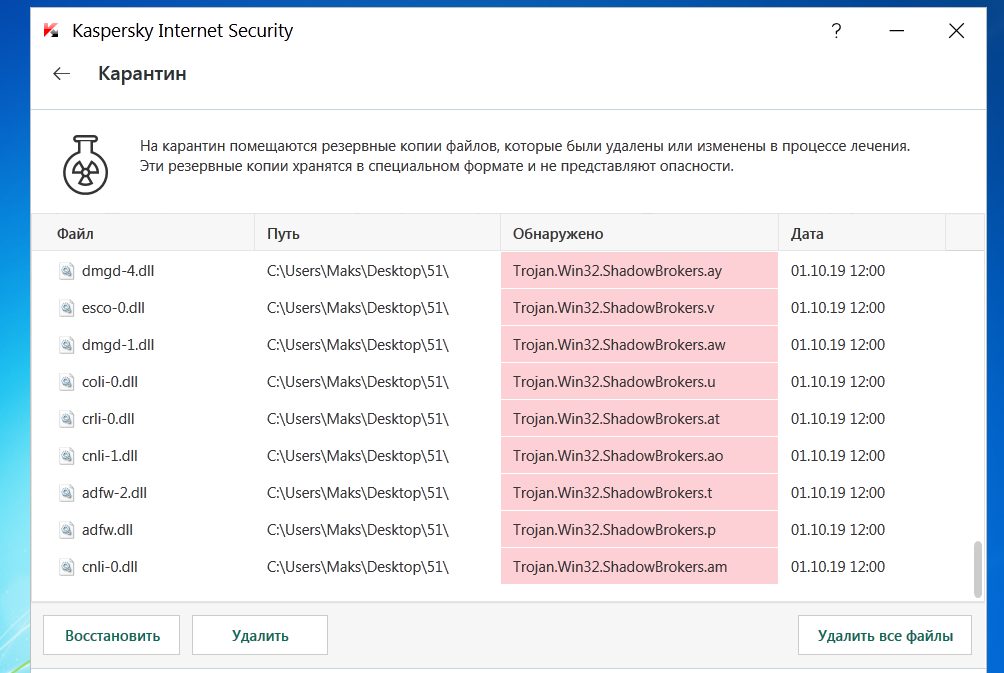Screen dimensions: 1004x673
Task: Select the esco-0.dll file icon
Action: (x=67, y=308)
